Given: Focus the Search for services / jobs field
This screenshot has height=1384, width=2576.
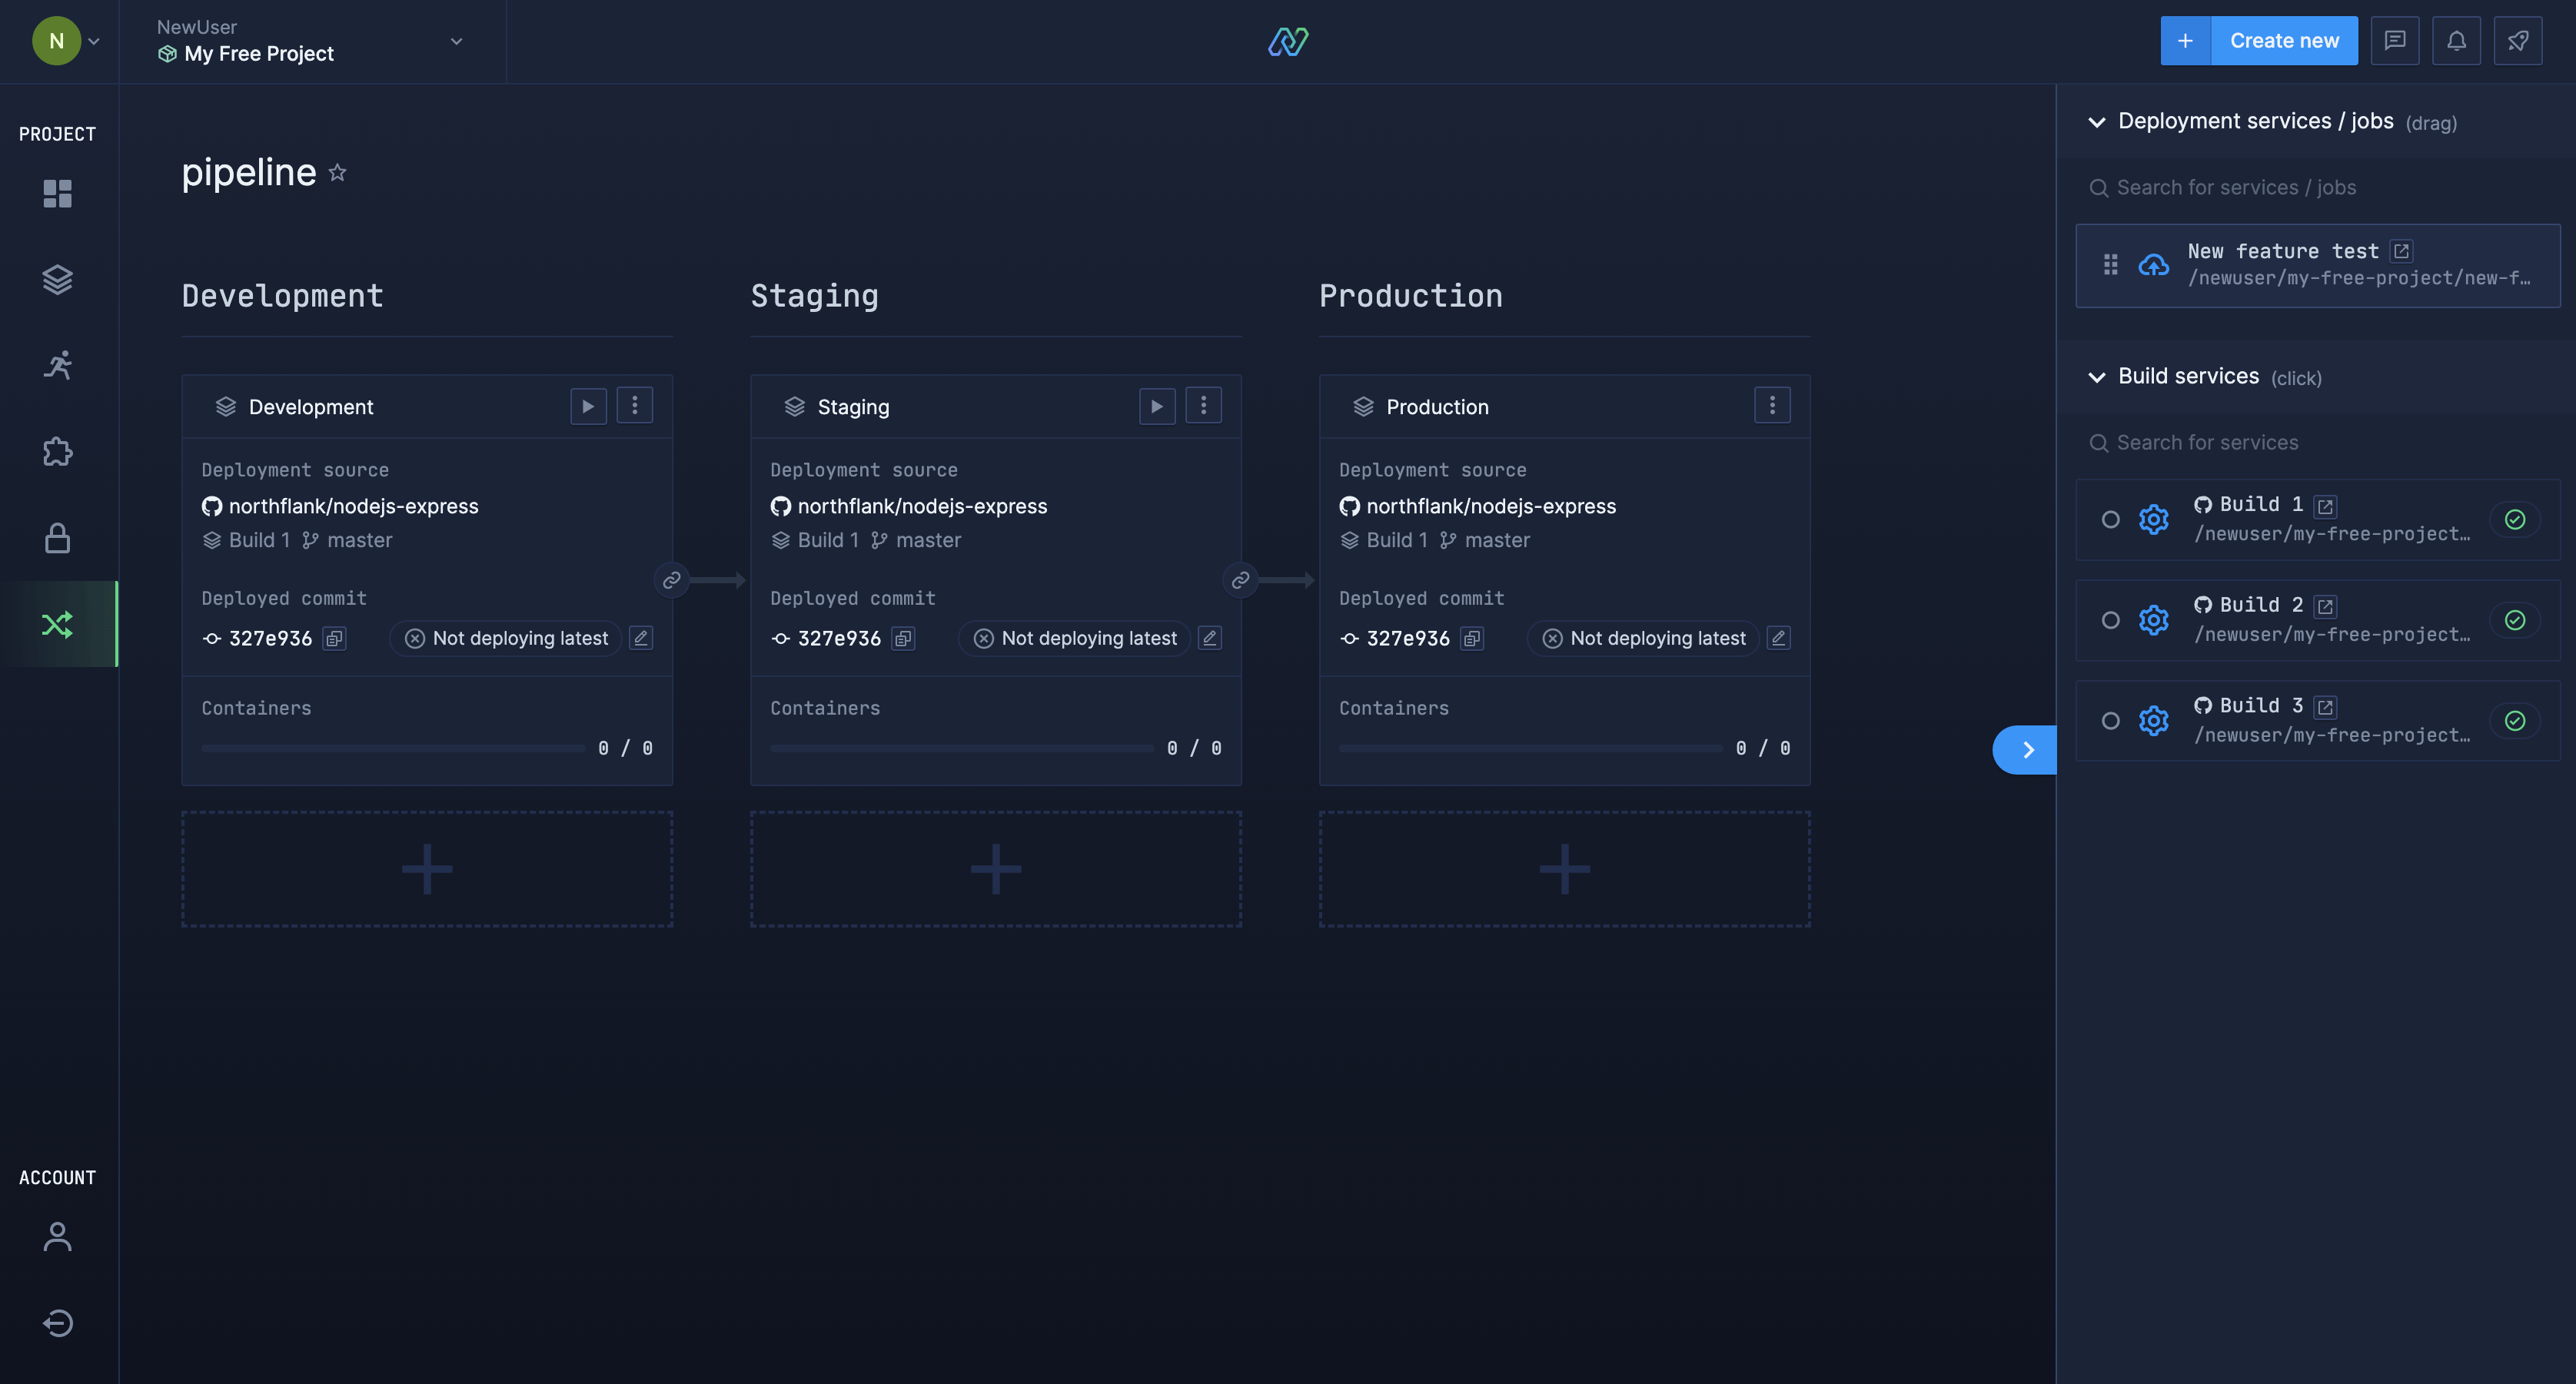Looking at the screenshot, I should click(x=2318, y=188).
